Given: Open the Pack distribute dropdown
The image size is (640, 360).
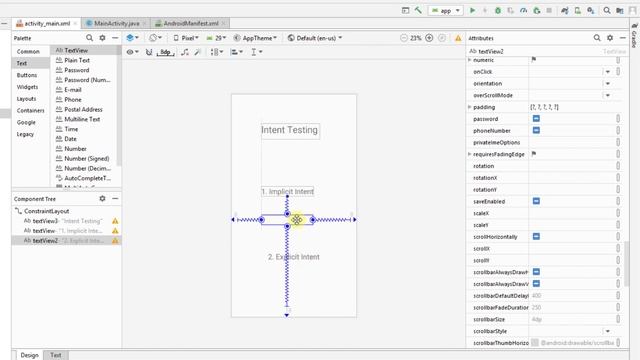Looking at the screenshot, I should [216, 52].
